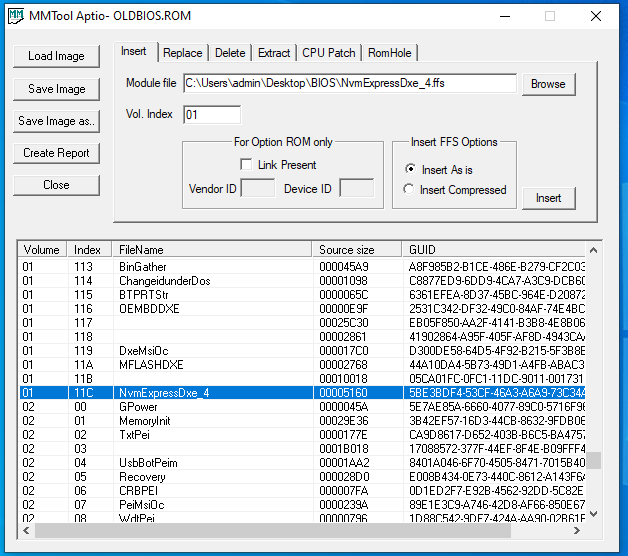Click the Vendor ID field

258,188
